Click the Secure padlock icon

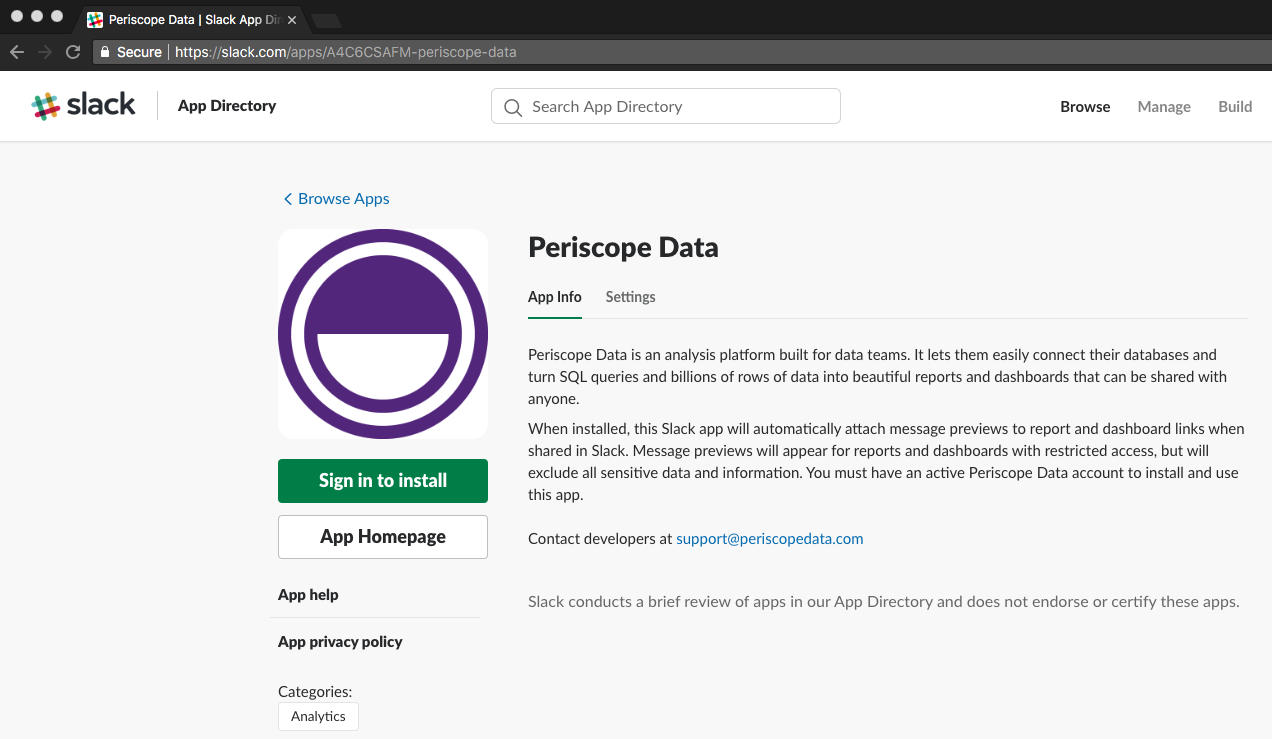[x=104, y=52]
